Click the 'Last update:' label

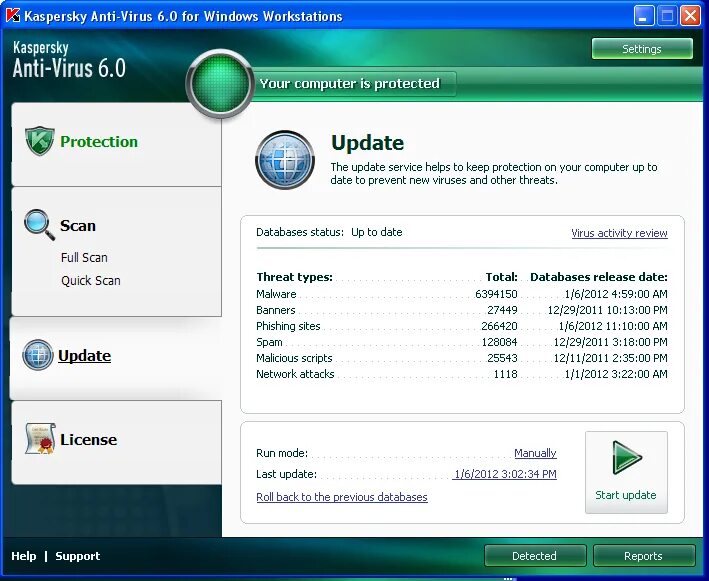coord(286,474)
